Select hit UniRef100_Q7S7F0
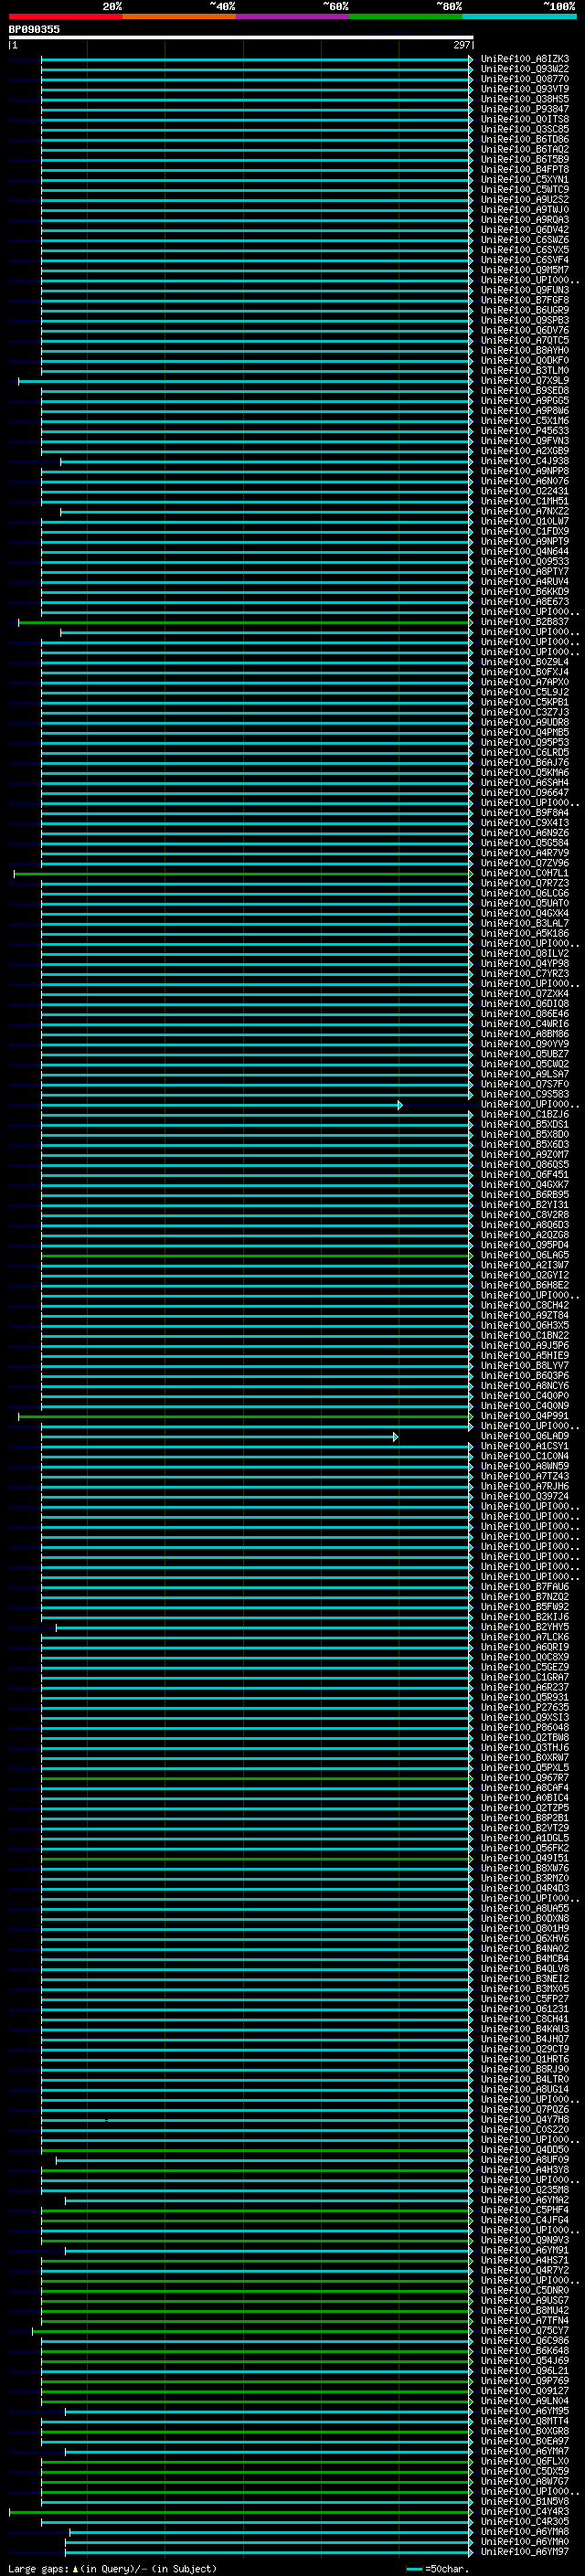The height and width of the screenshot is (2576, 585). pyautogui.click(x=525, y=1084)
